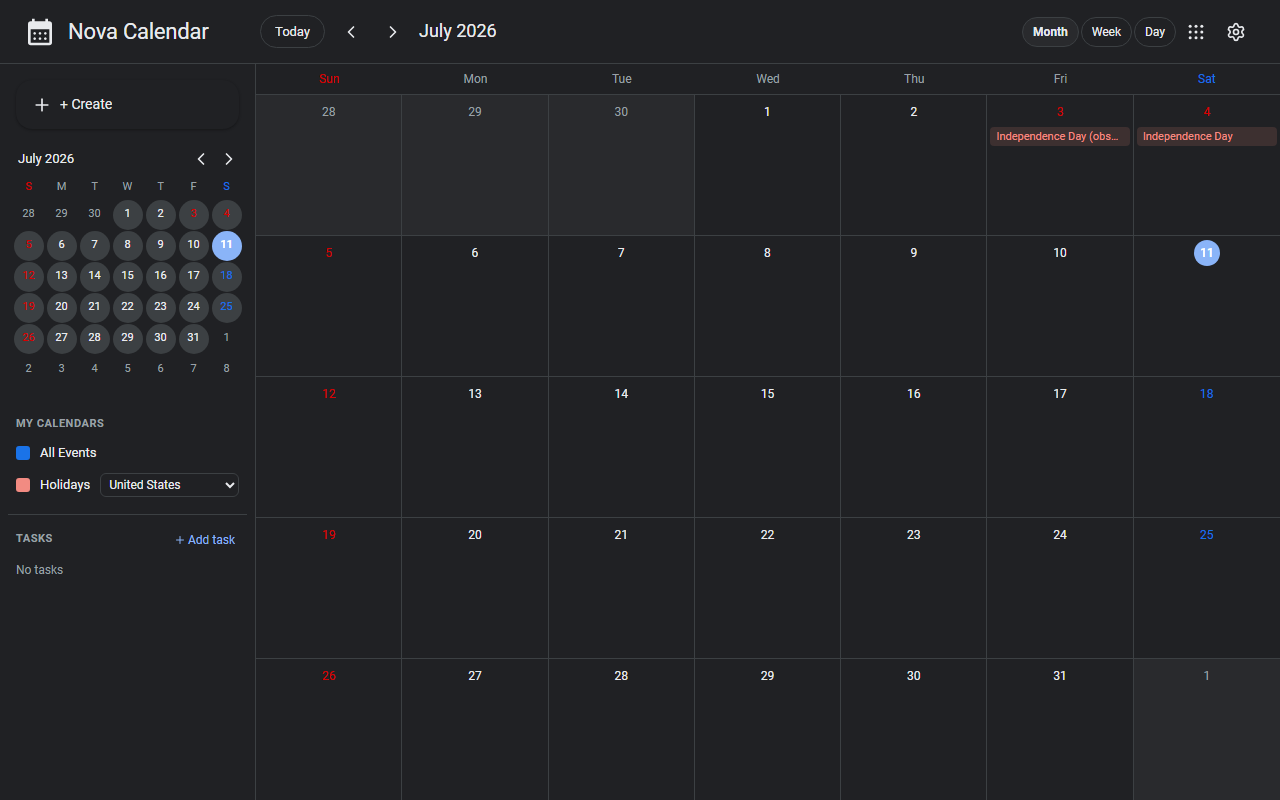The height and width of the screenshot is (800, 1280).
Task: Advance to next month in header
Action: (x=393, y=32)
